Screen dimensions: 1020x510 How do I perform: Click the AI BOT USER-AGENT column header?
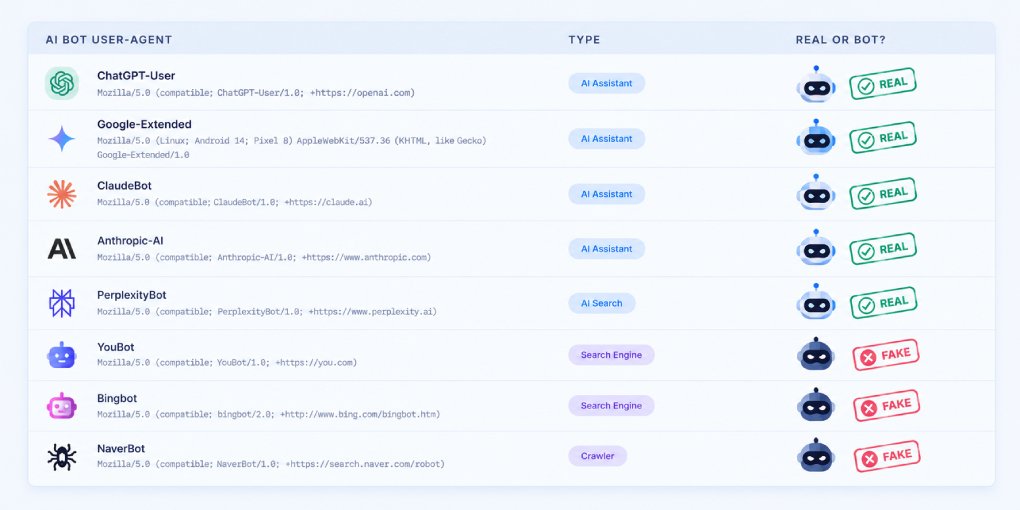click(109, 40)
